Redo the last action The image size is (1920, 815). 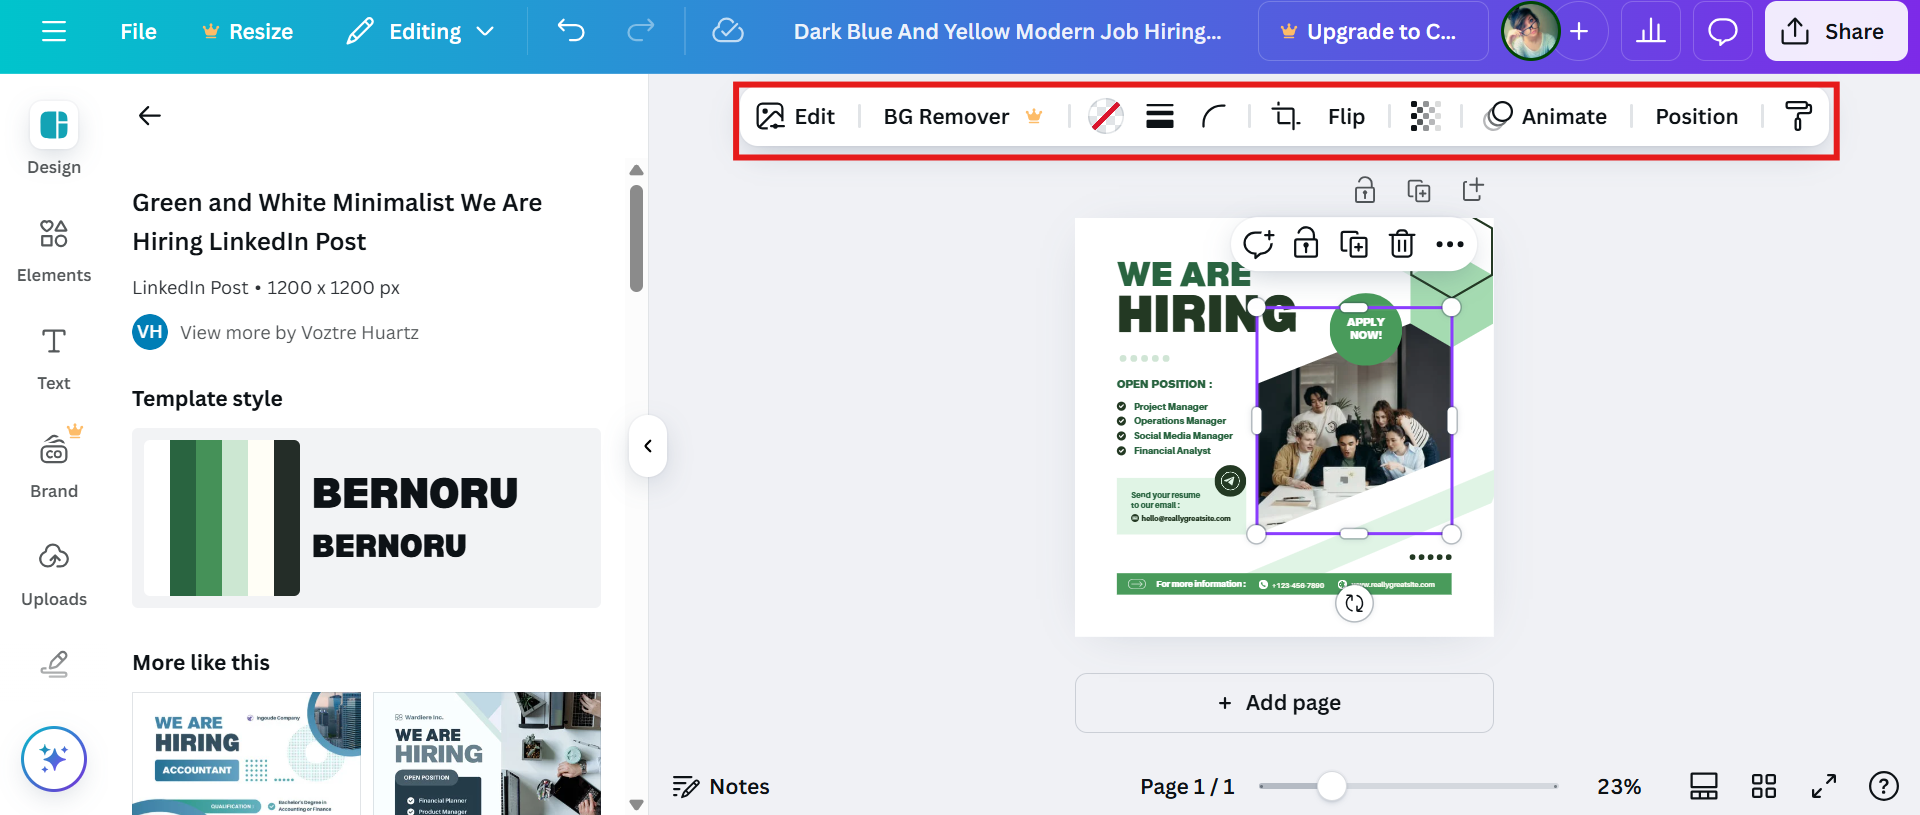pyautogui.click(x=640, y=31)
